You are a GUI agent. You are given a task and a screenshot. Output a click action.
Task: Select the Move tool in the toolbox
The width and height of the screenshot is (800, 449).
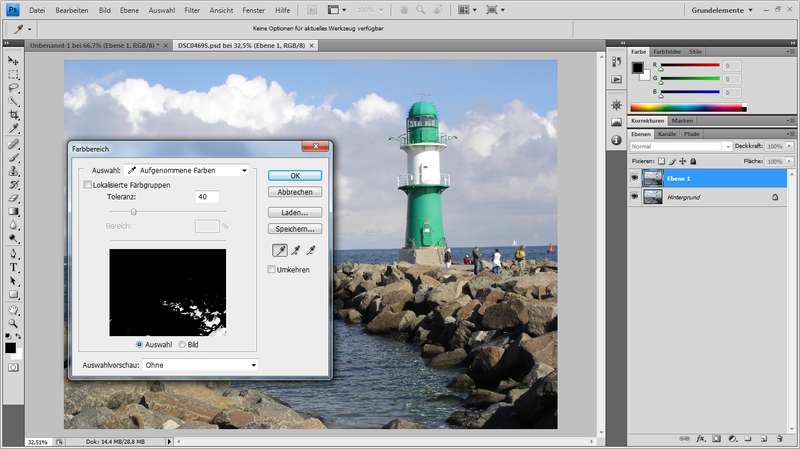[x=14, y=61]
